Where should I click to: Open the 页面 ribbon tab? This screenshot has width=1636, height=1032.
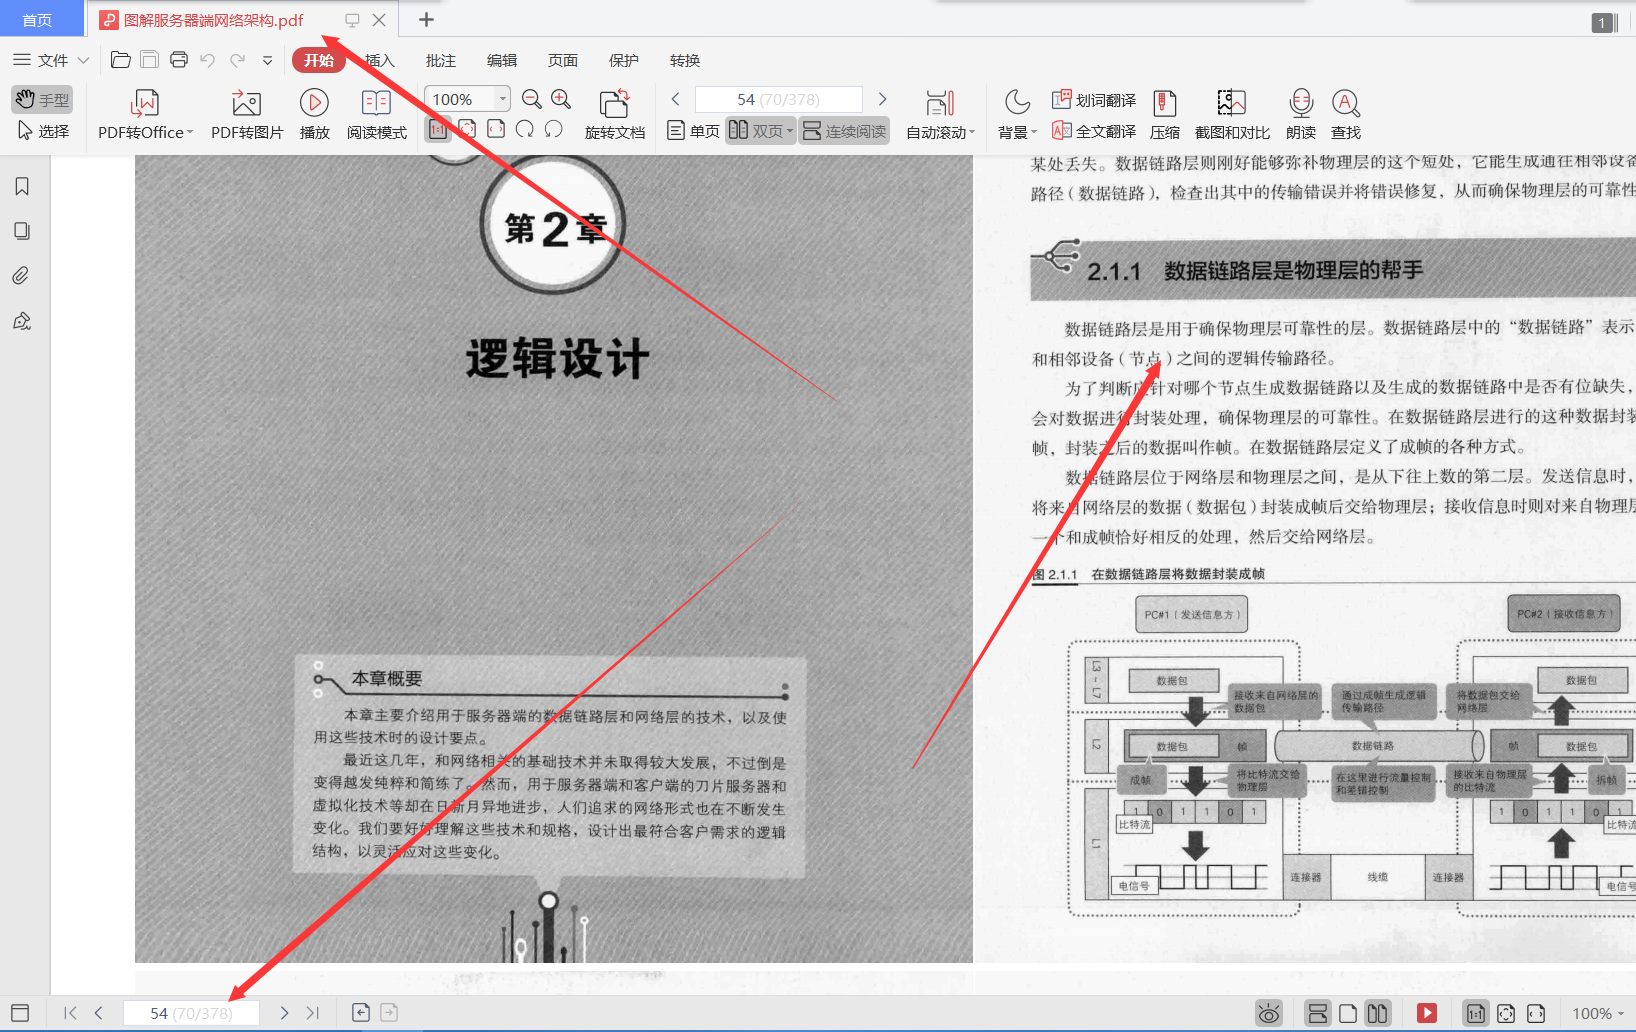(563, 60)
